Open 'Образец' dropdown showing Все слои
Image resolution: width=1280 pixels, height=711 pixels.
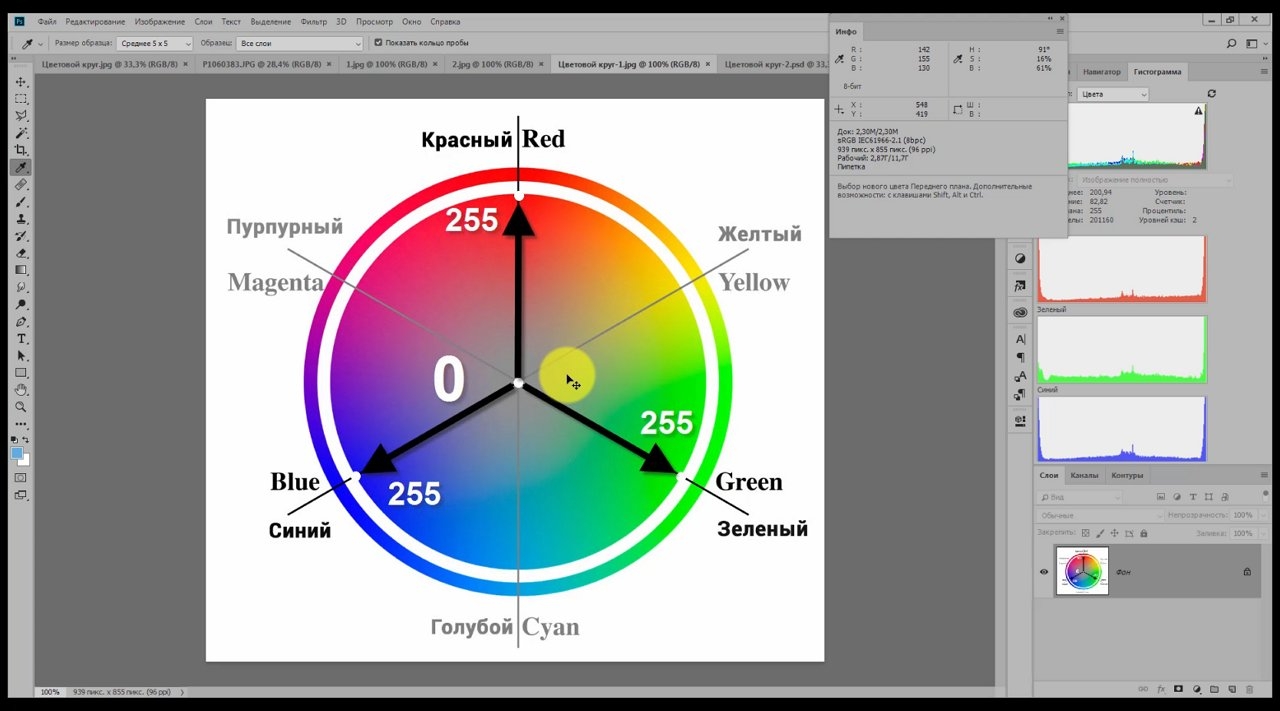(300, 43)
